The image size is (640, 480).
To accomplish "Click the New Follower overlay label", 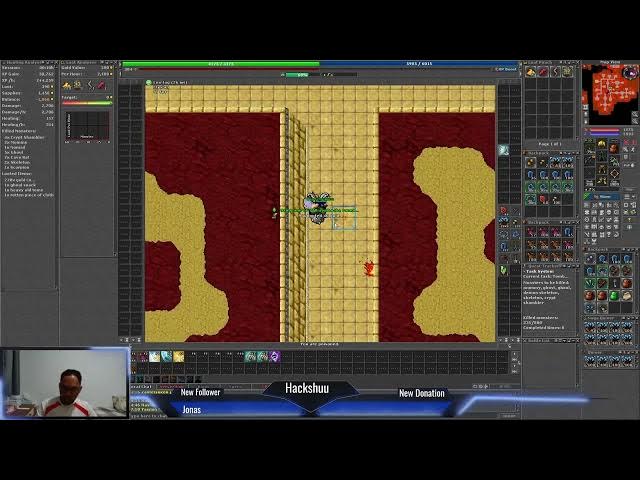I will pyautogui.click(x=200, y=393).
